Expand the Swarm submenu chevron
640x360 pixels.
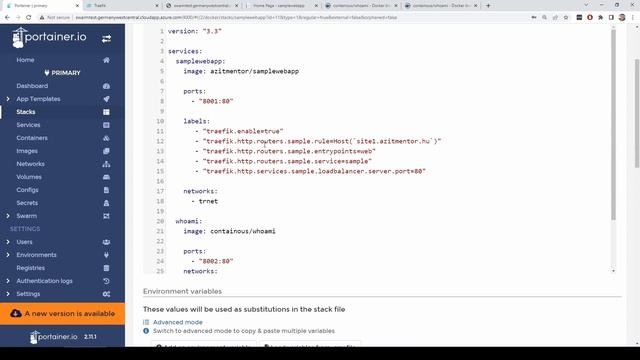click(8, 216)
